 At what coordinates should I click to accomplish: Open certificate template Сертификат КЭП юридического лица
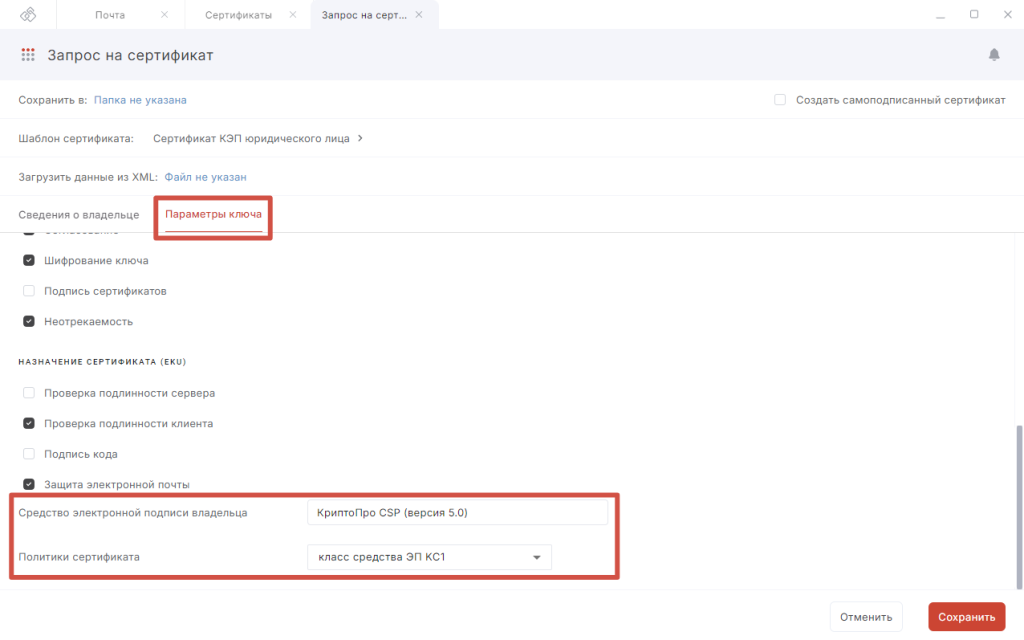pos(251,138)
